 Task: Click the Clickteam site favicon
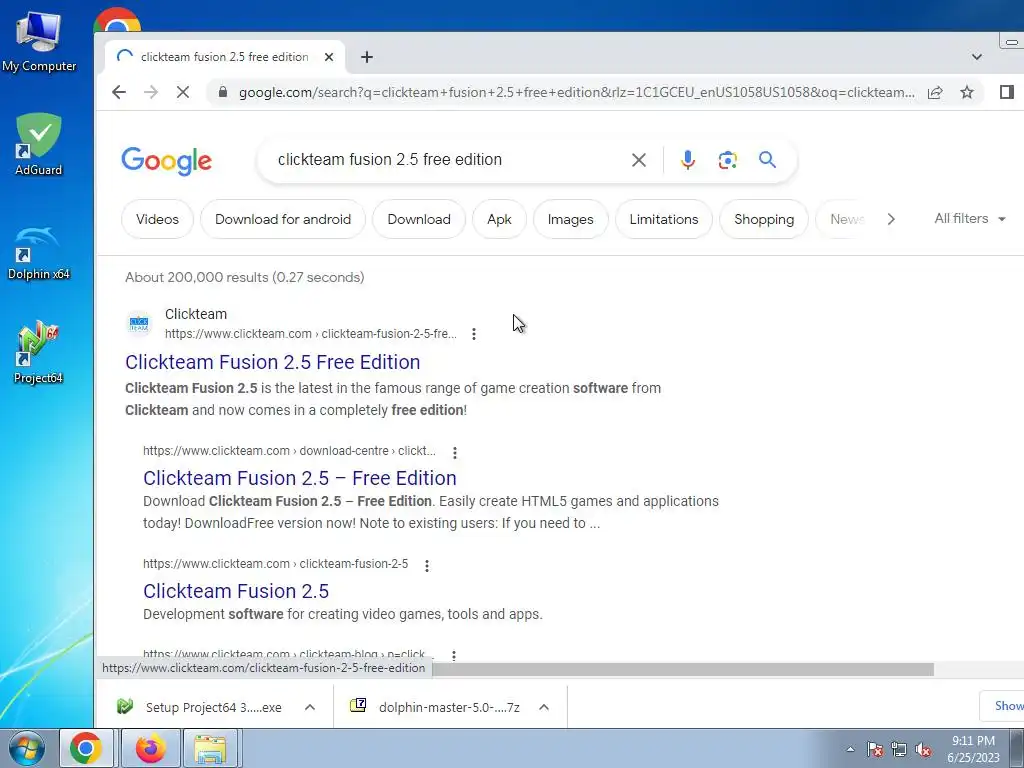point(138,324)
